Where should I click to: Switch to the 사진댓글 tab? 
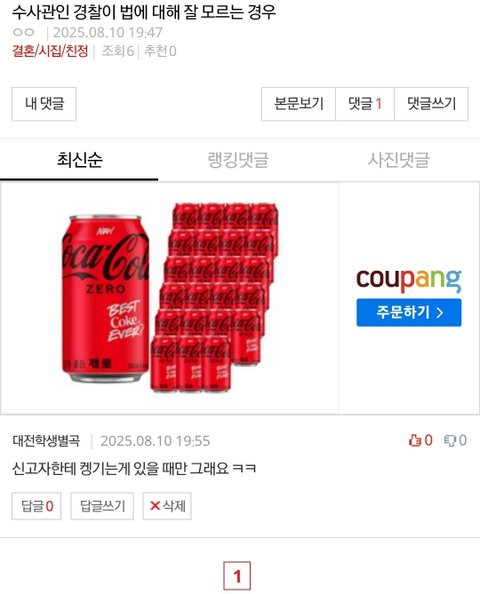(398, 159)
